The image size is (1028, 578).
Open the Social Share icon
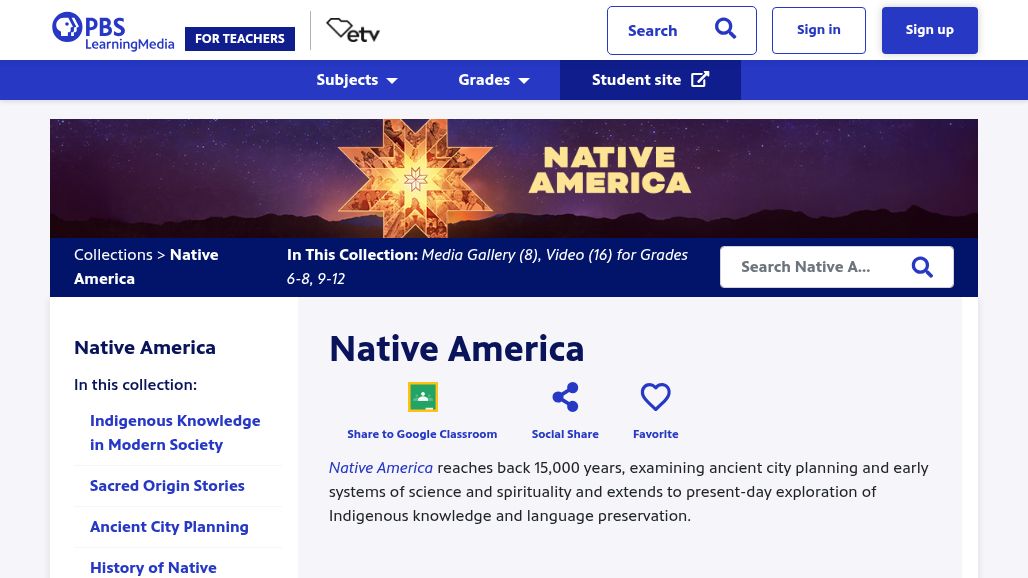[565, 397]
